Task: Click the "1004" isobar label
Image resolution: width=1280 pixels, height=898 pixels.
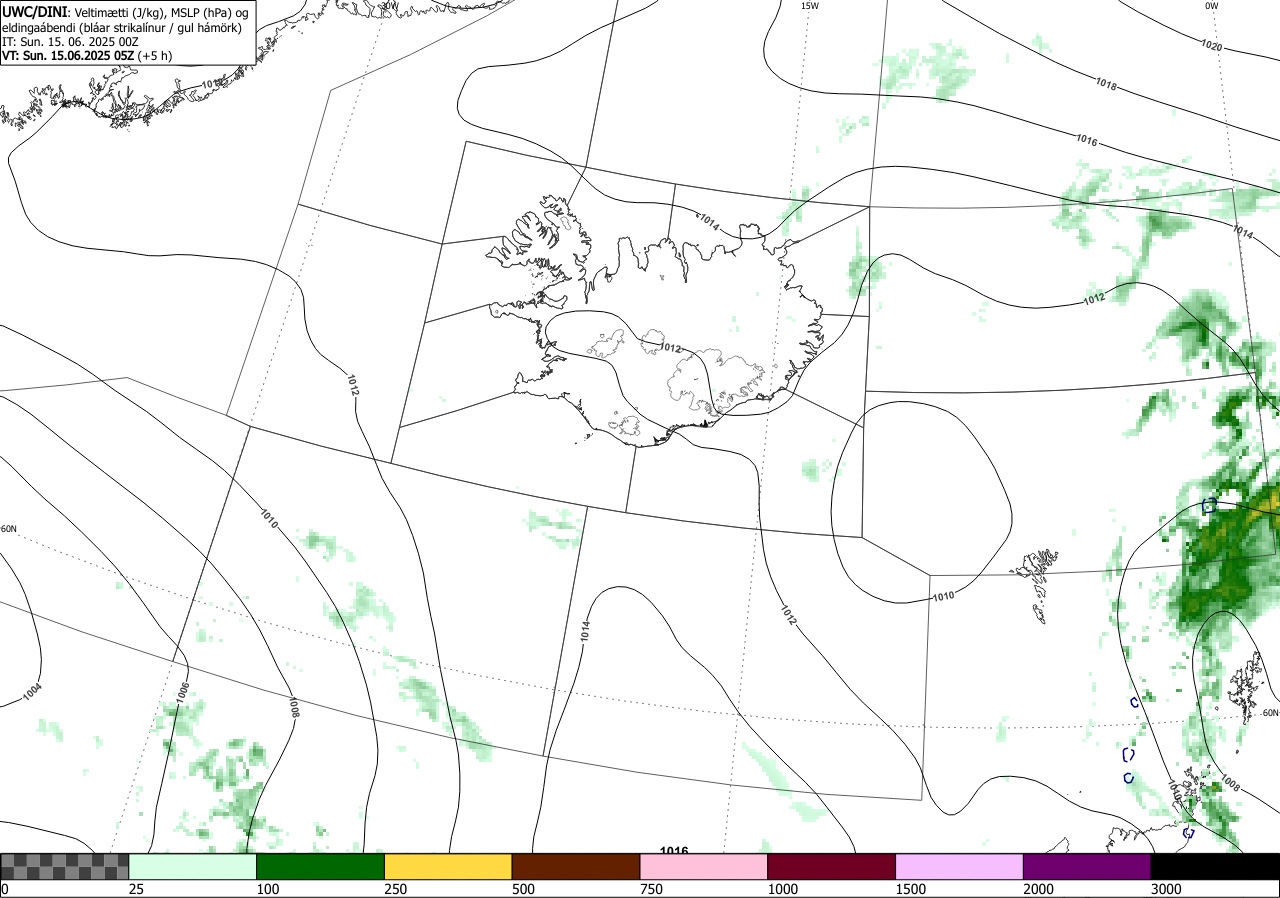Action: coord(33,691)
